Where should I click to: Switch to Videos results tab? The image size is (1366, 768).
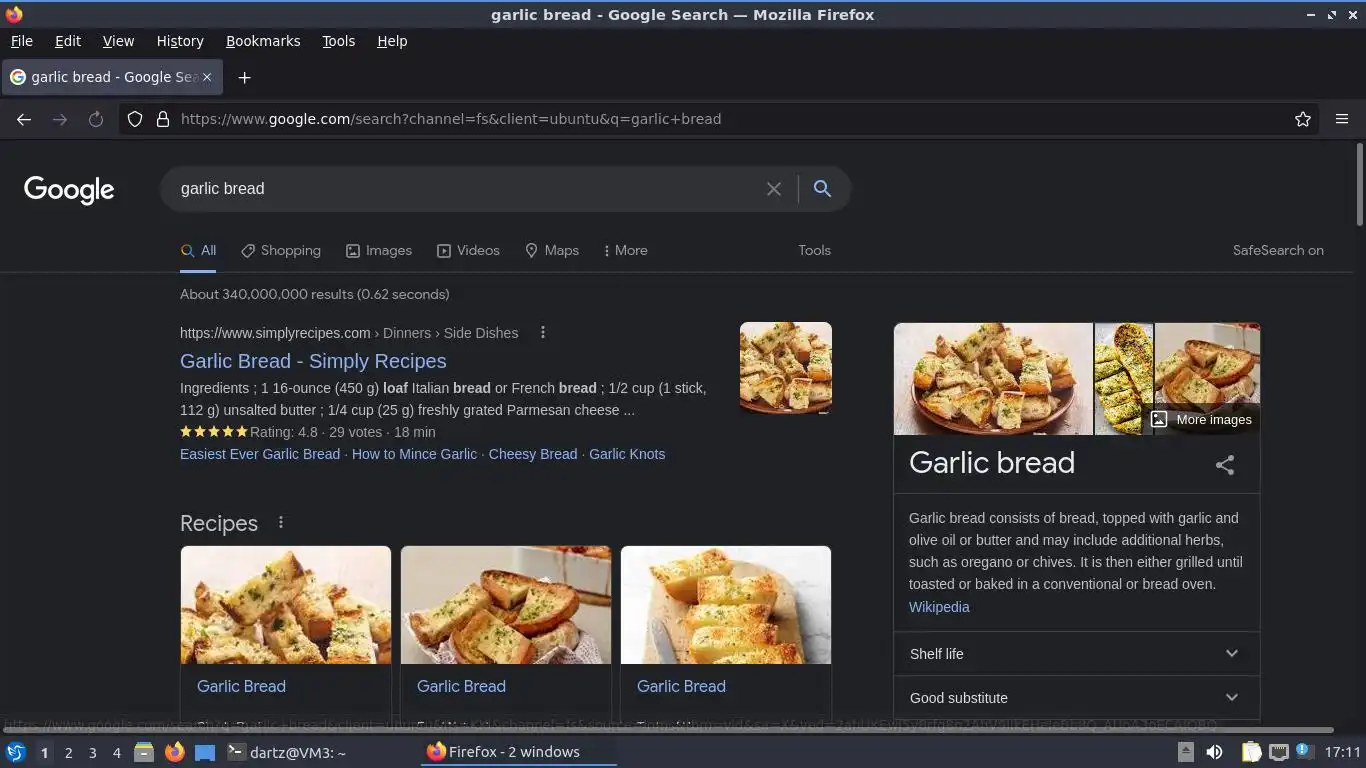point(468,251)
